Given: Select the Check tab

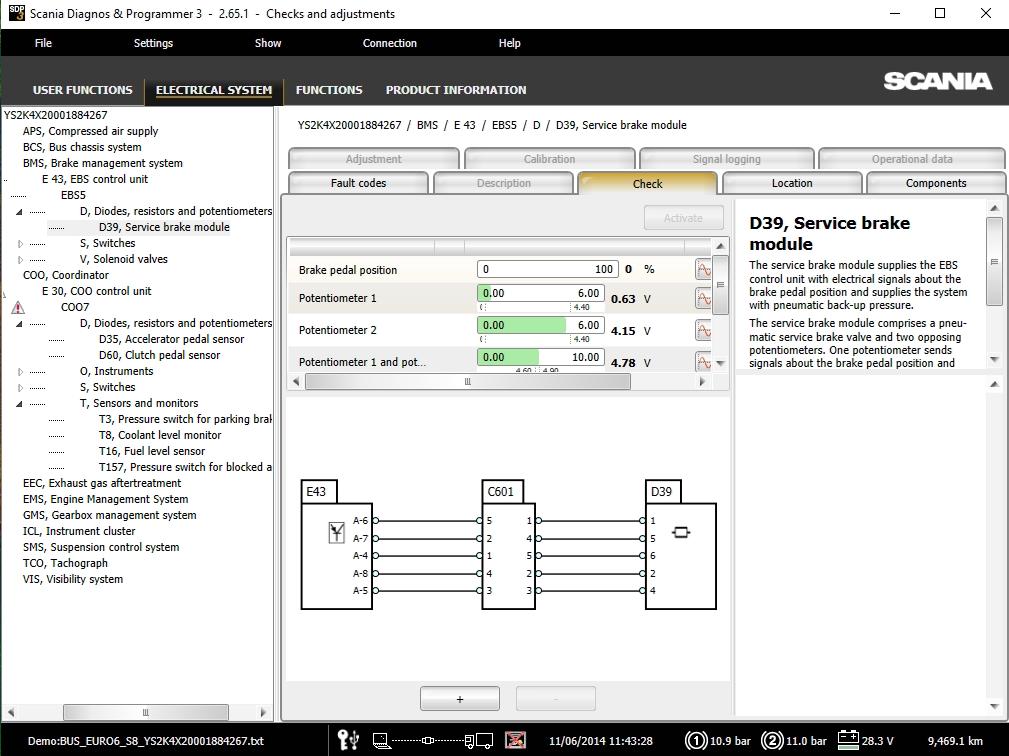Looking at the screenshot, I should tap(647, 183).
